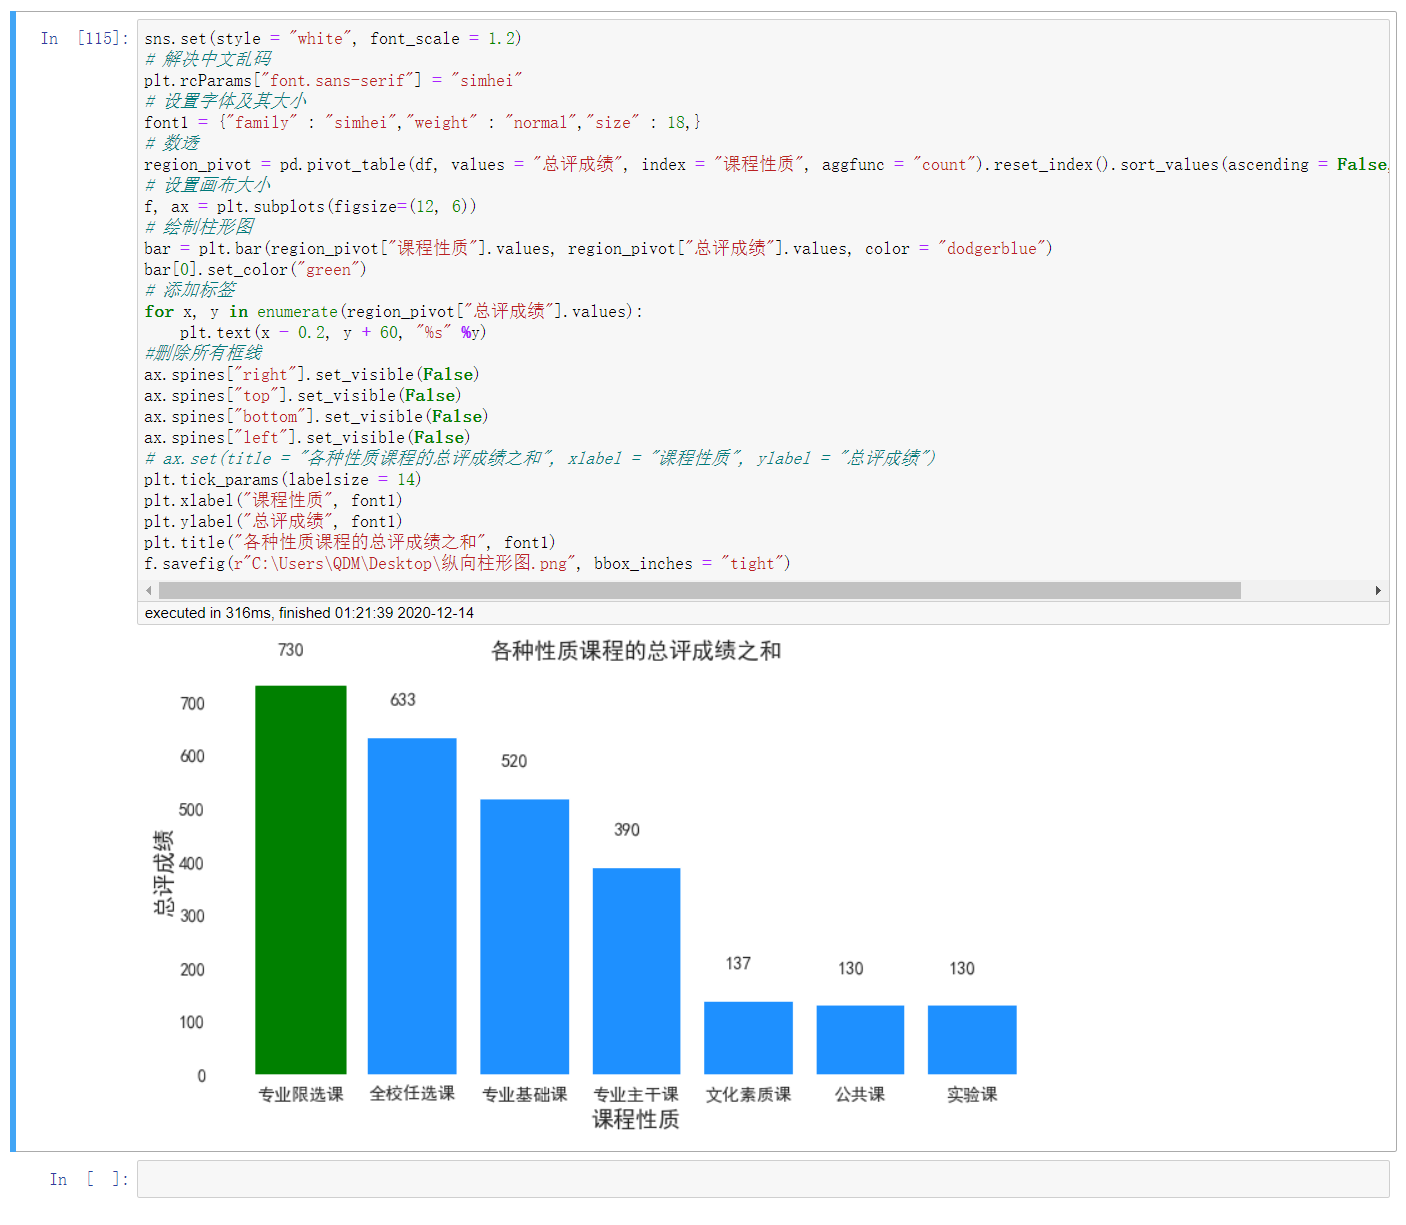Click the 730 value label above the green bar

(290, 650)
